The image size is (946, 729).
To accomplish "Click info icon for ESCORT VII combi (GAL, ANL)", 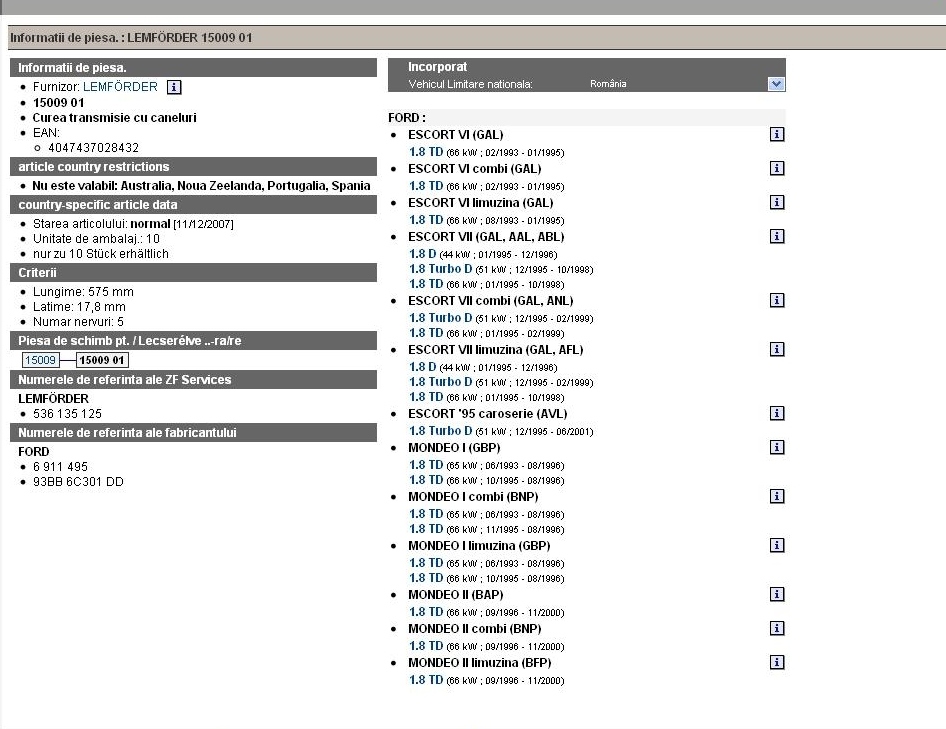I will [x=777, y=300].
